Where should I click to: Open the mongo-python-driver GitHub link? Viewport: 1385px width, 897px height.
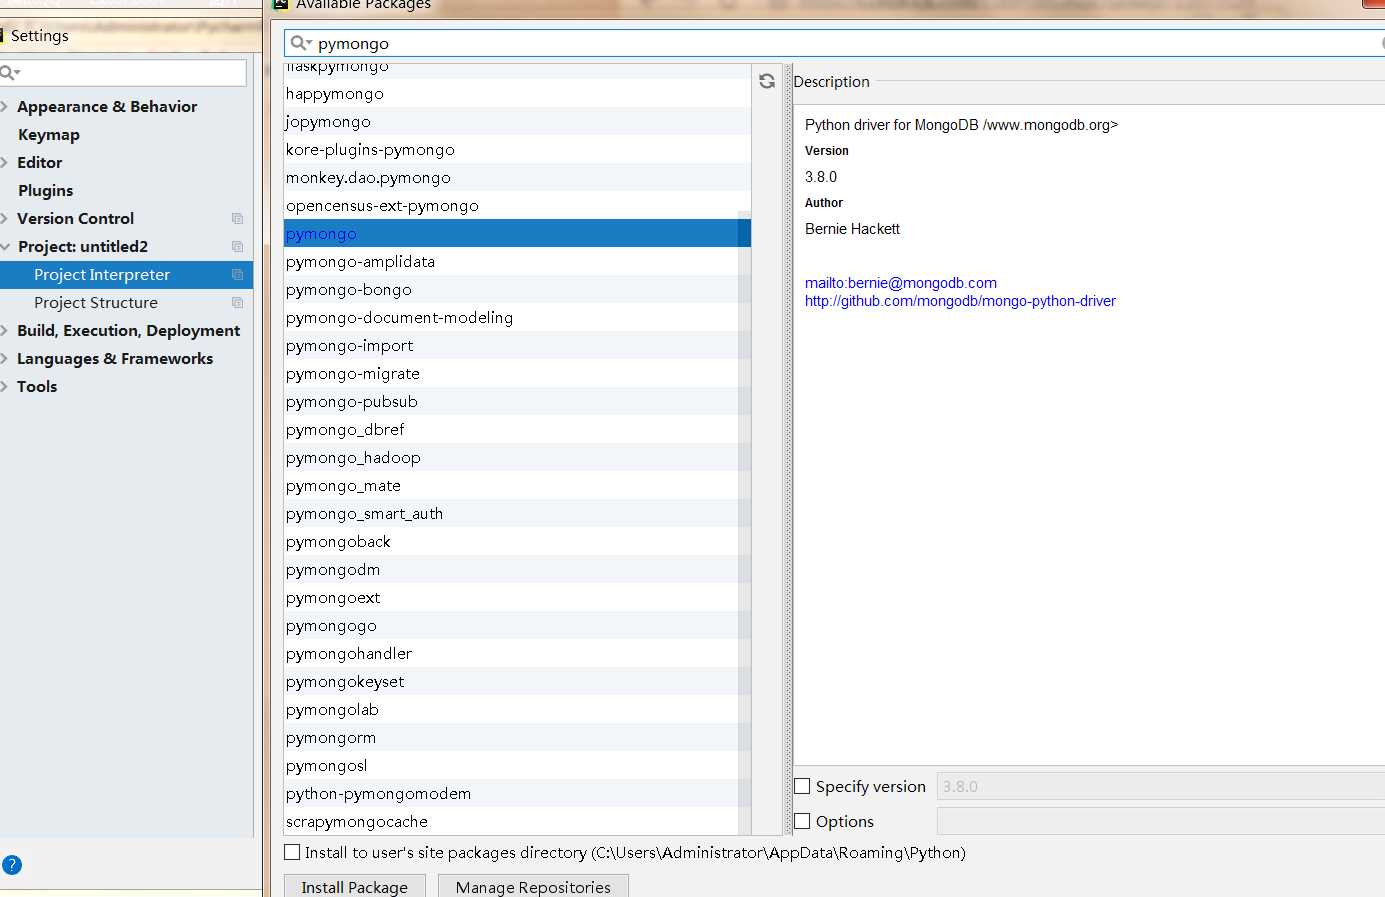click(960, 301)
